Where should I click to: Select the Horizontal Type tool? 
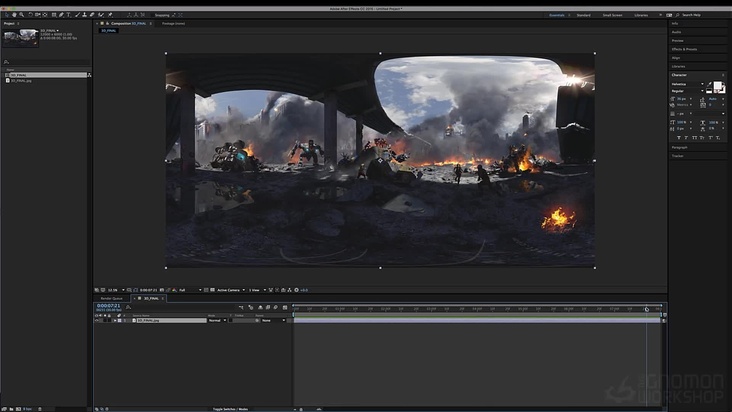point(68,15)
